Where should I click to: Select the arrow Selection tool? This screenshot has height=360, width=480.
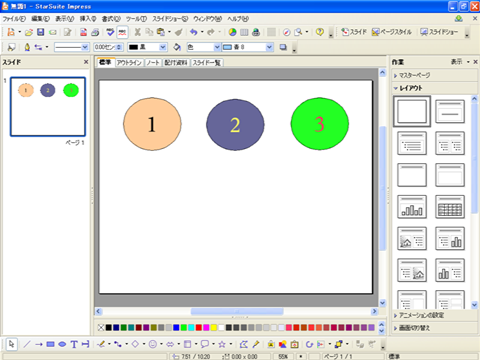[x=12, y=344]
